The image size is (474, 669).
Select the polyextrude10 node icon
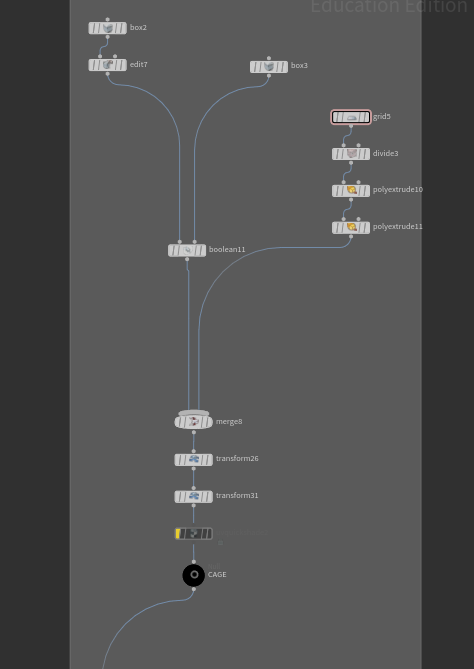351,190
